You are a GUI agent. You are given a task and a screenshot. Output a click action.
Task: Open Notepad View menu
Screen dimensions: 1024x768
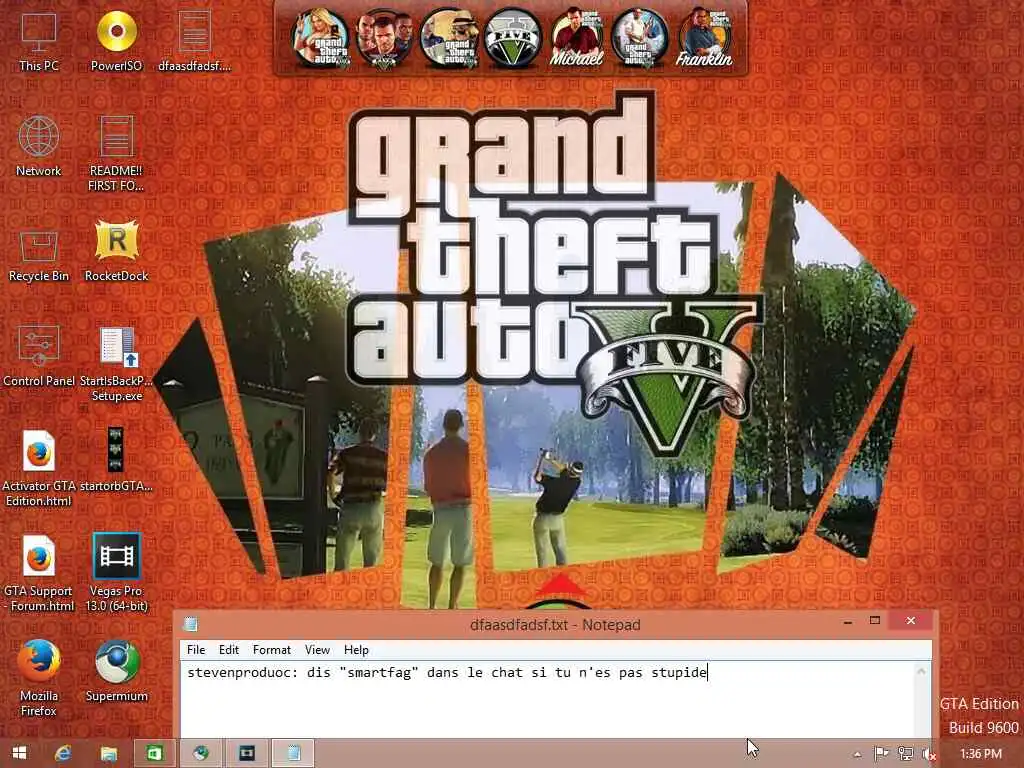pos(317,650)
